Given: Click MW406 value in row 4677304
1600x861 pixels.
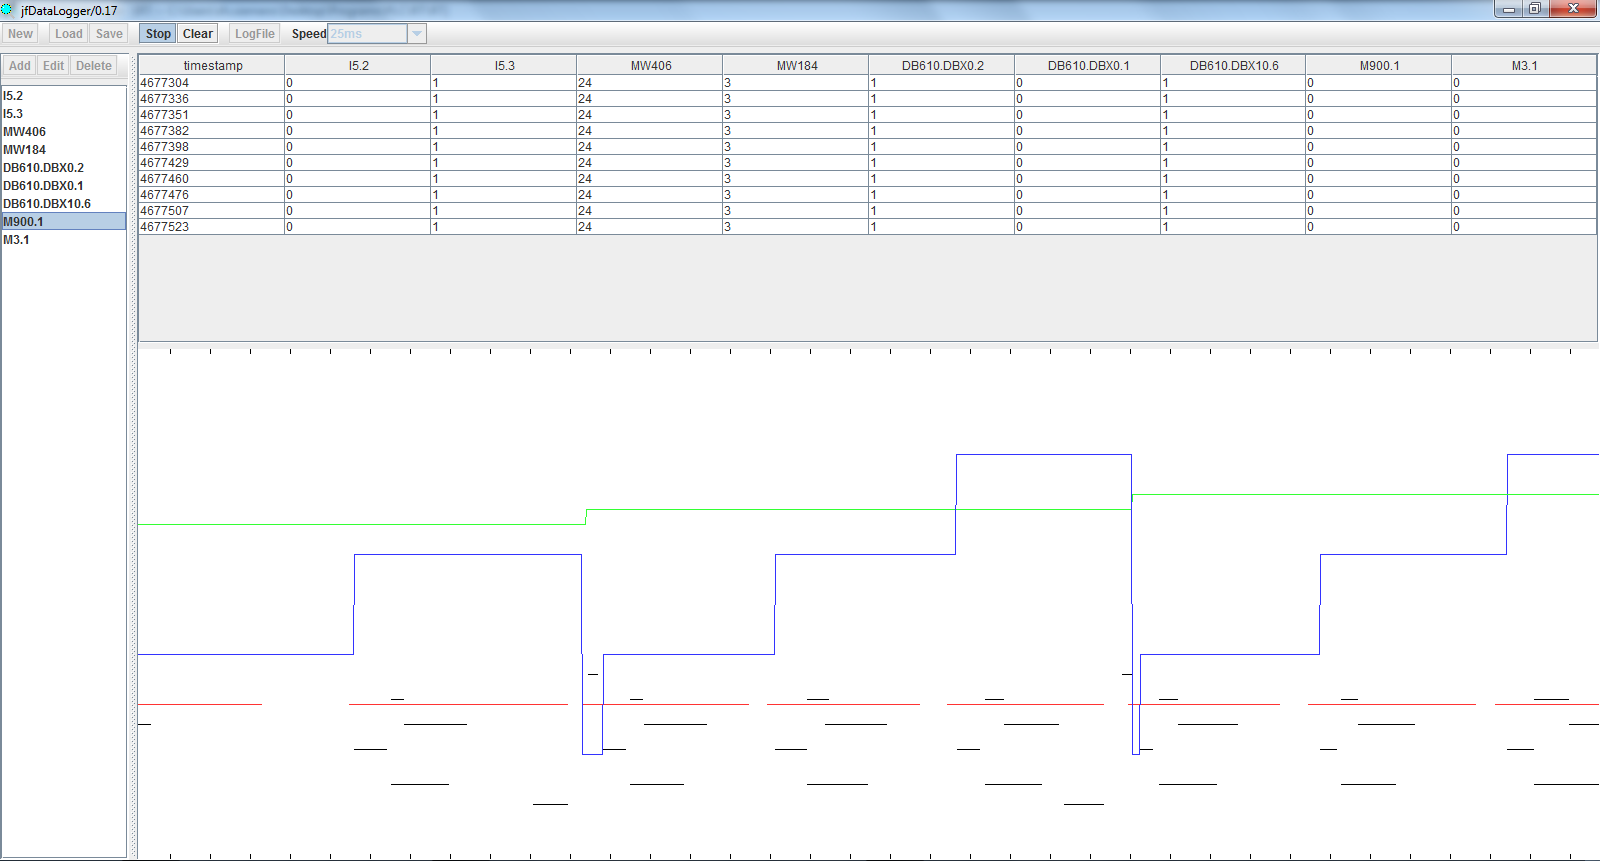Looking at the screenshot, I should tap(650, 83).
